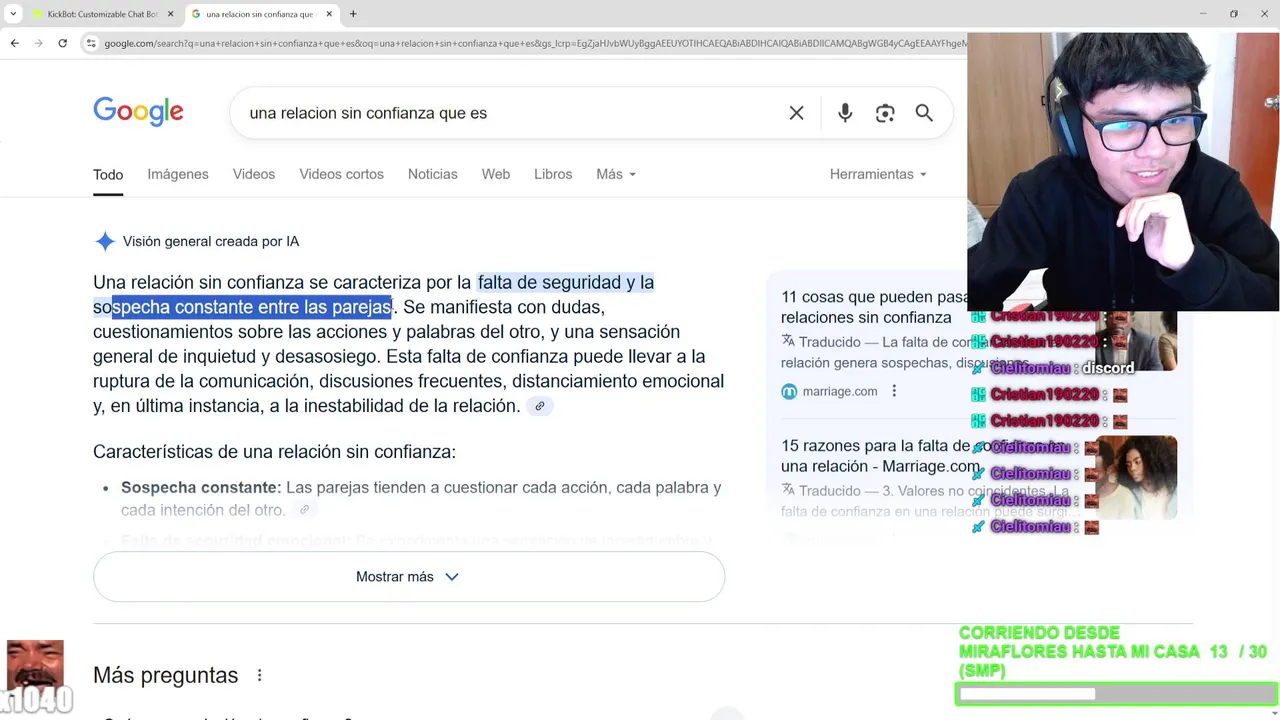Click the 'Más preguntas' heading
This screenshot has height=720, width=1280.
point(165,675)
